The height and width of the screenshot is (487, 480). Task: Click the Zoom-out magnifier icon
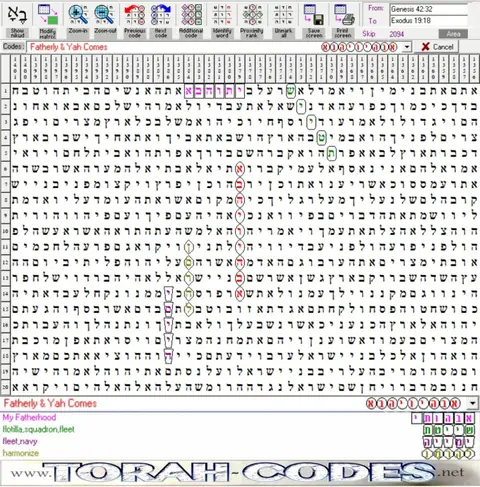pyautogui.click(x=104, y=15)
